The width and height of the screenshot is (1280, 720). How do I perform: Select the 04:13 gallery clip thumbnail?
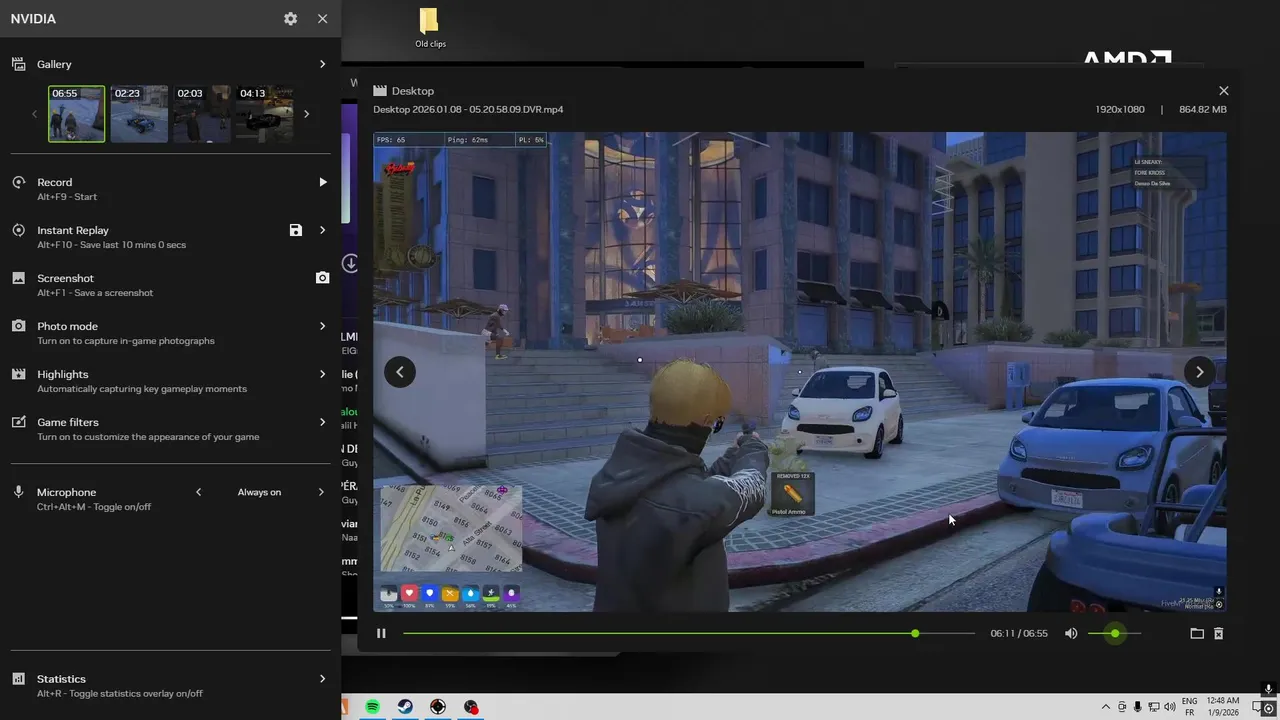click(264, 113)
